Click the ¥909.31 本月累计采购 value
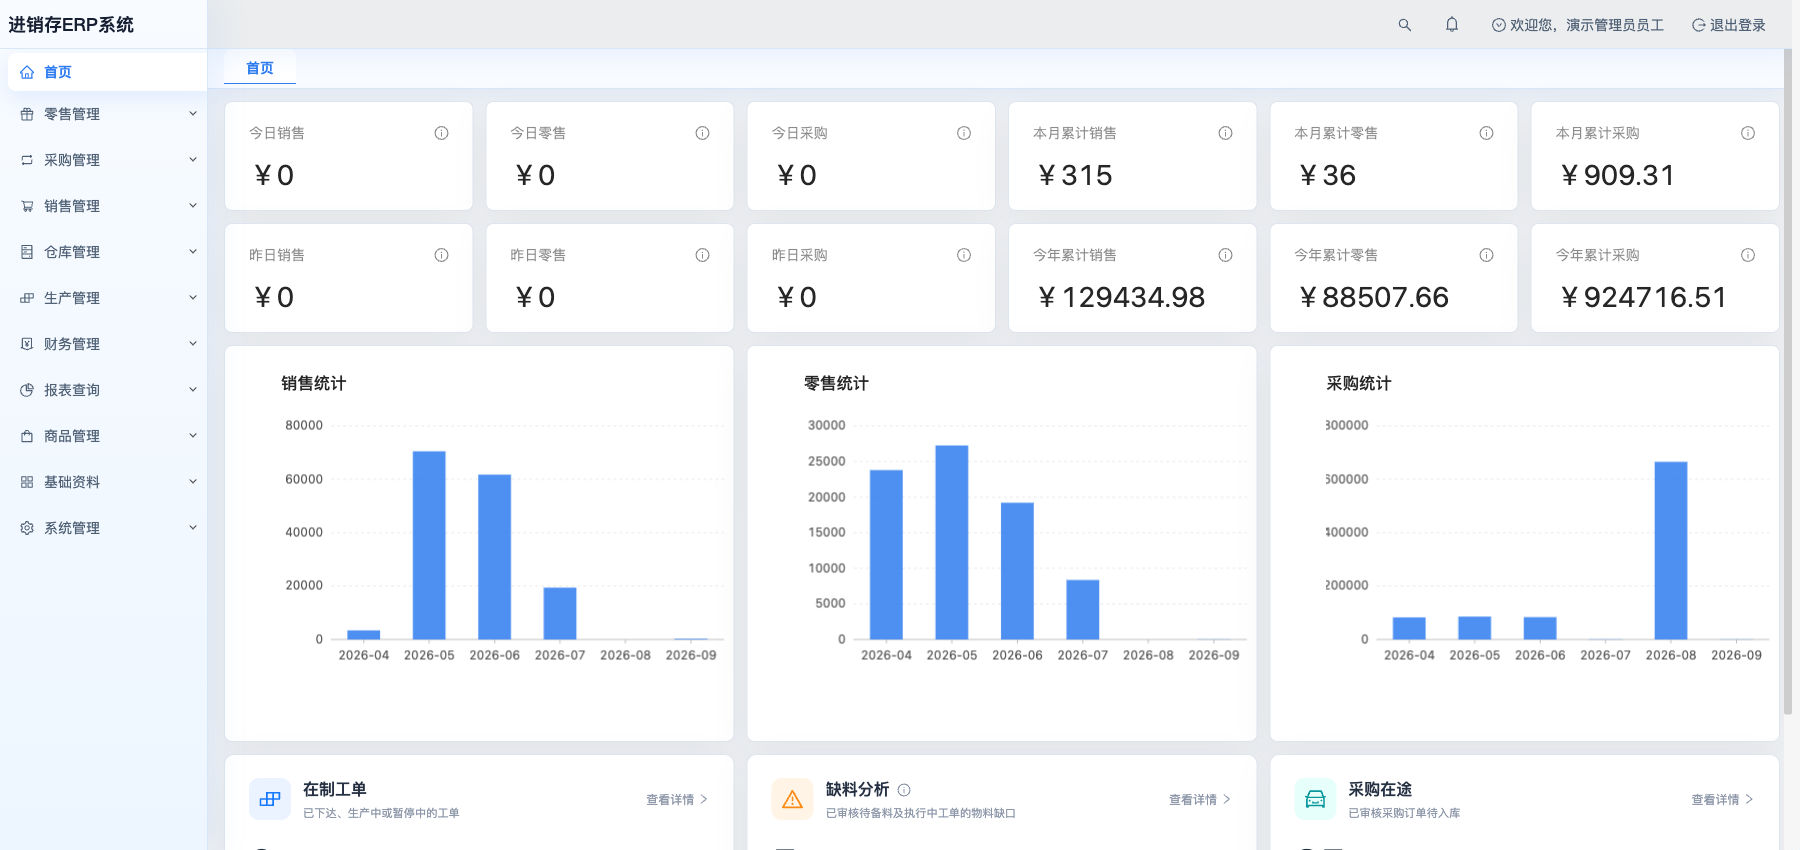Image resolution: width=1800 pixels, height=850 pixels. pos(1617,175)
